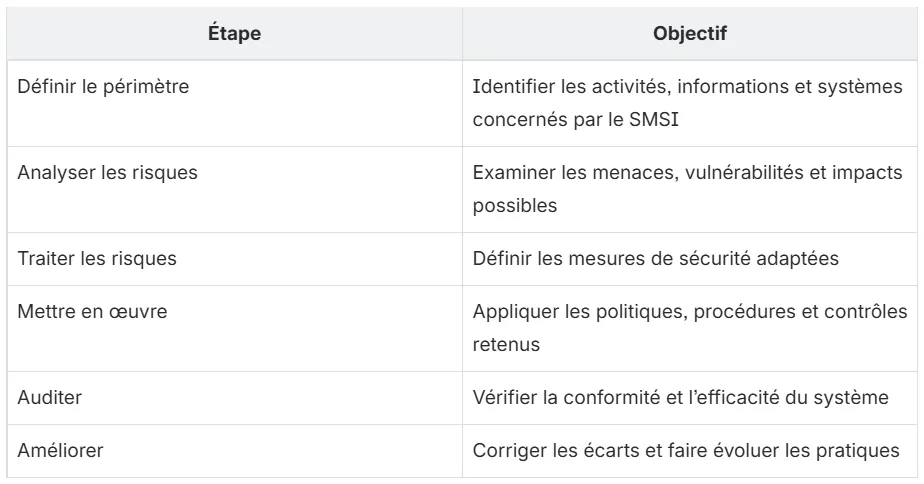Viewport: 924px width, 484px height.
Task: Select the Analyser les risques cell
Action: (x=235, y=189)
